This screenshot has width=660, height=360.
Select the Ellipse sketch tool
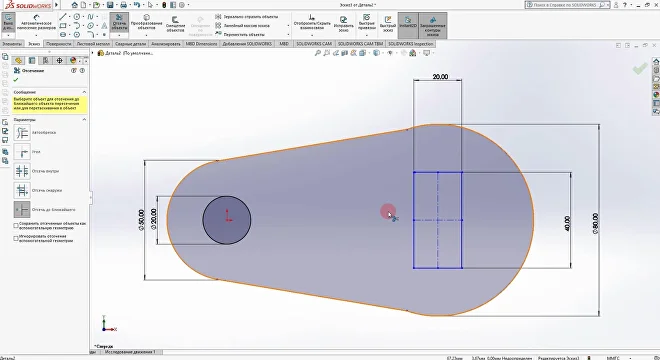(x=90, y=26)
